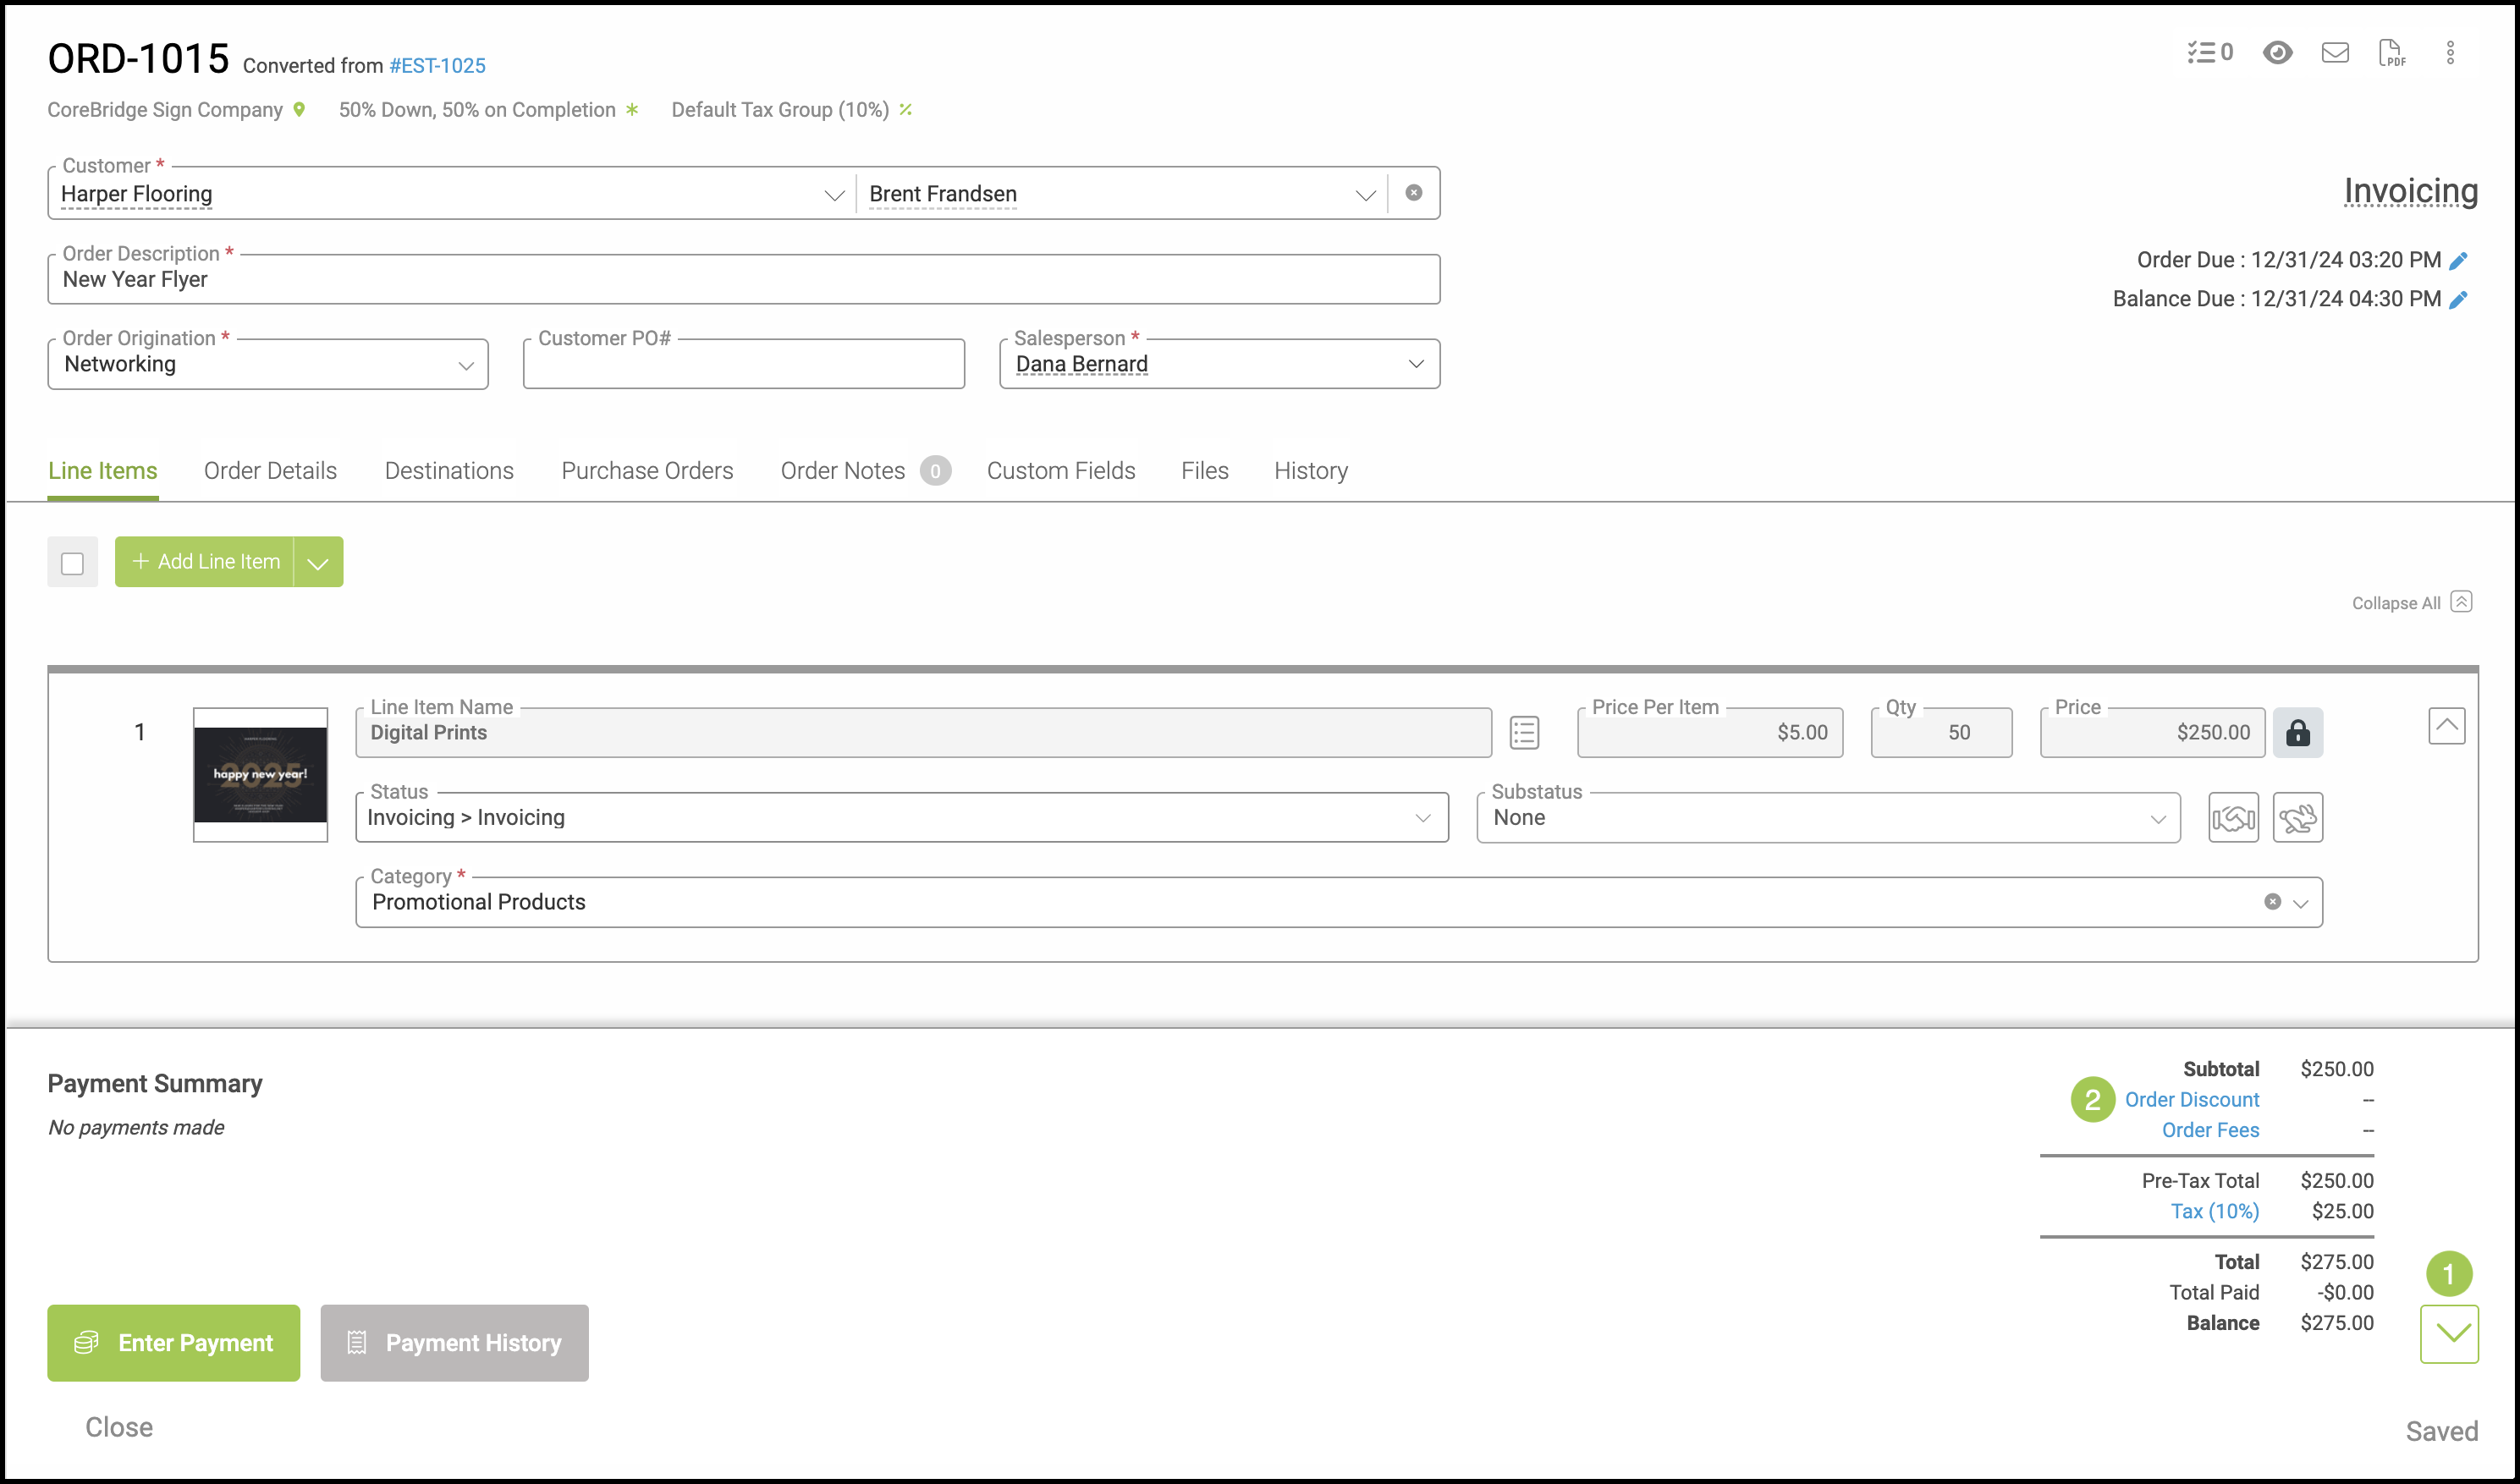
Task: Edit Balance Due date pencil icon
Action: pyautogui.click(x=2459, y=300)
